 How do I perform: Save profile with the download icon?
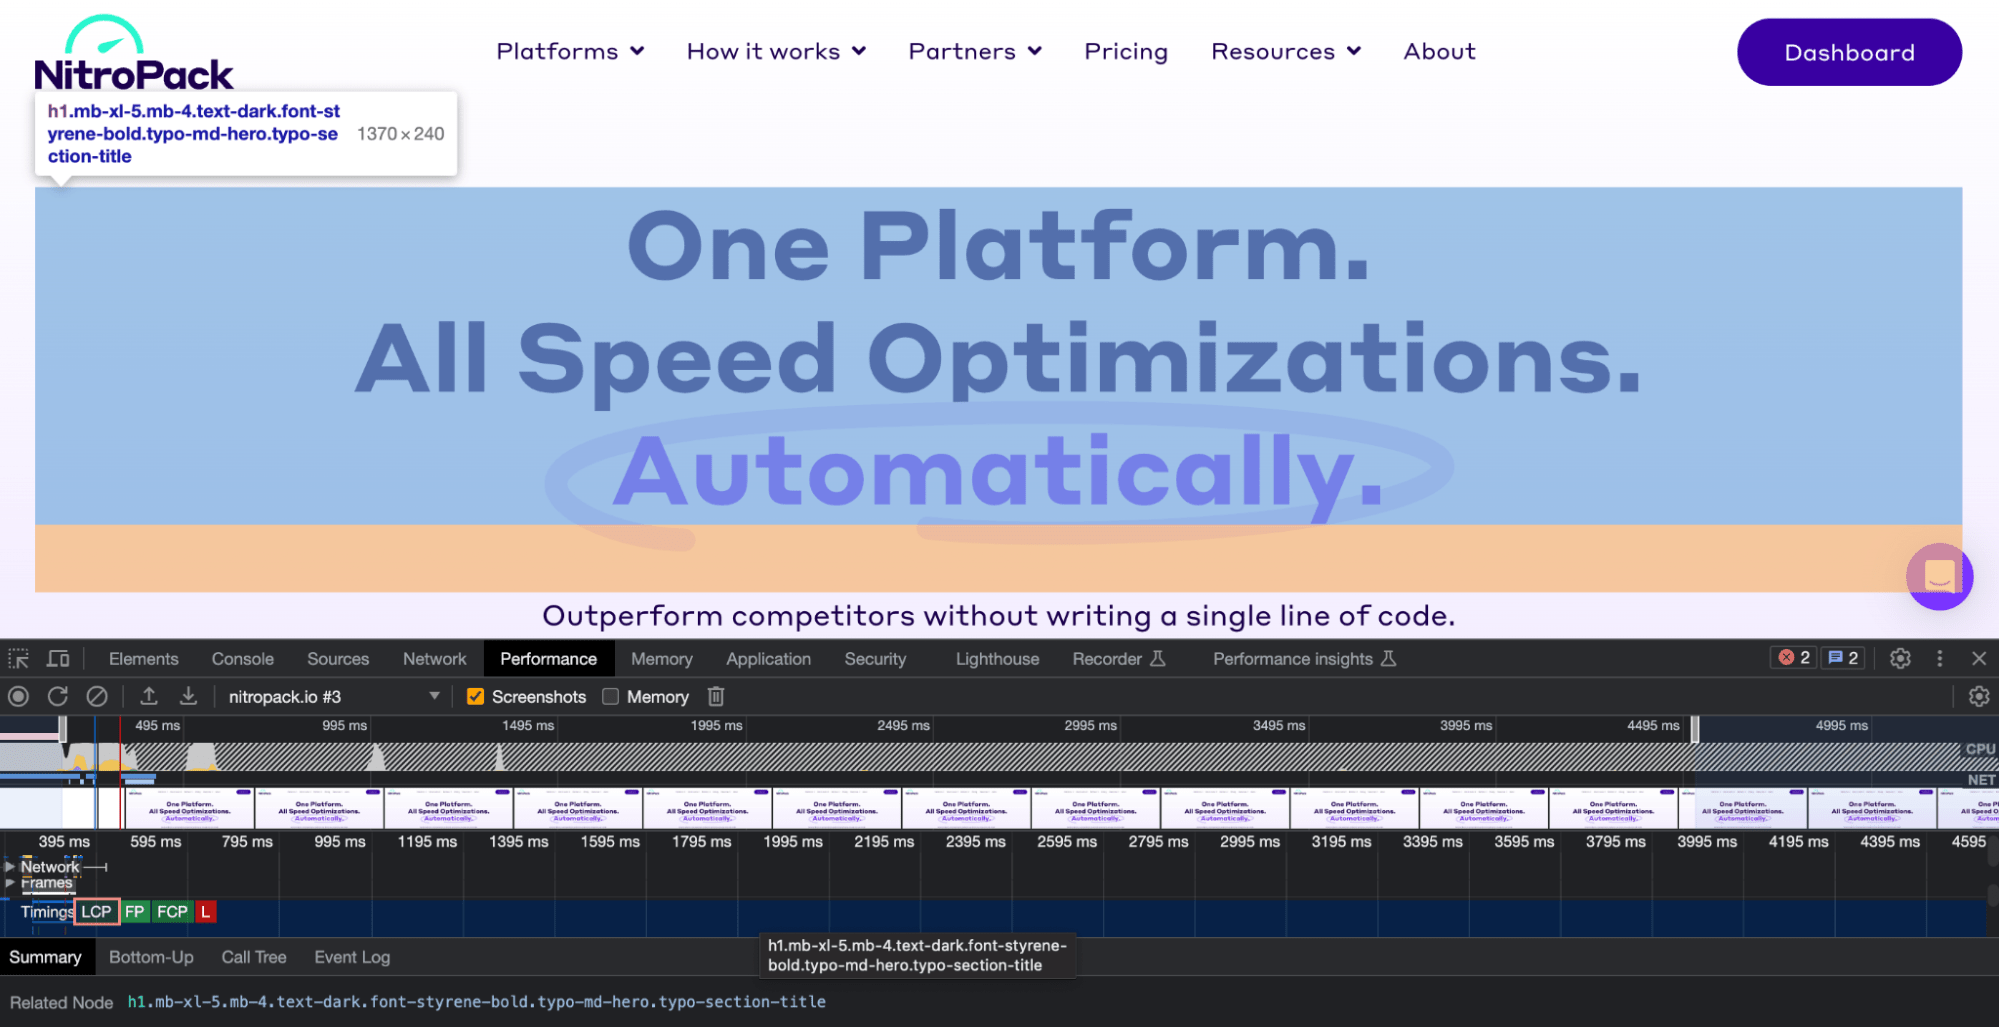[188, 696]
